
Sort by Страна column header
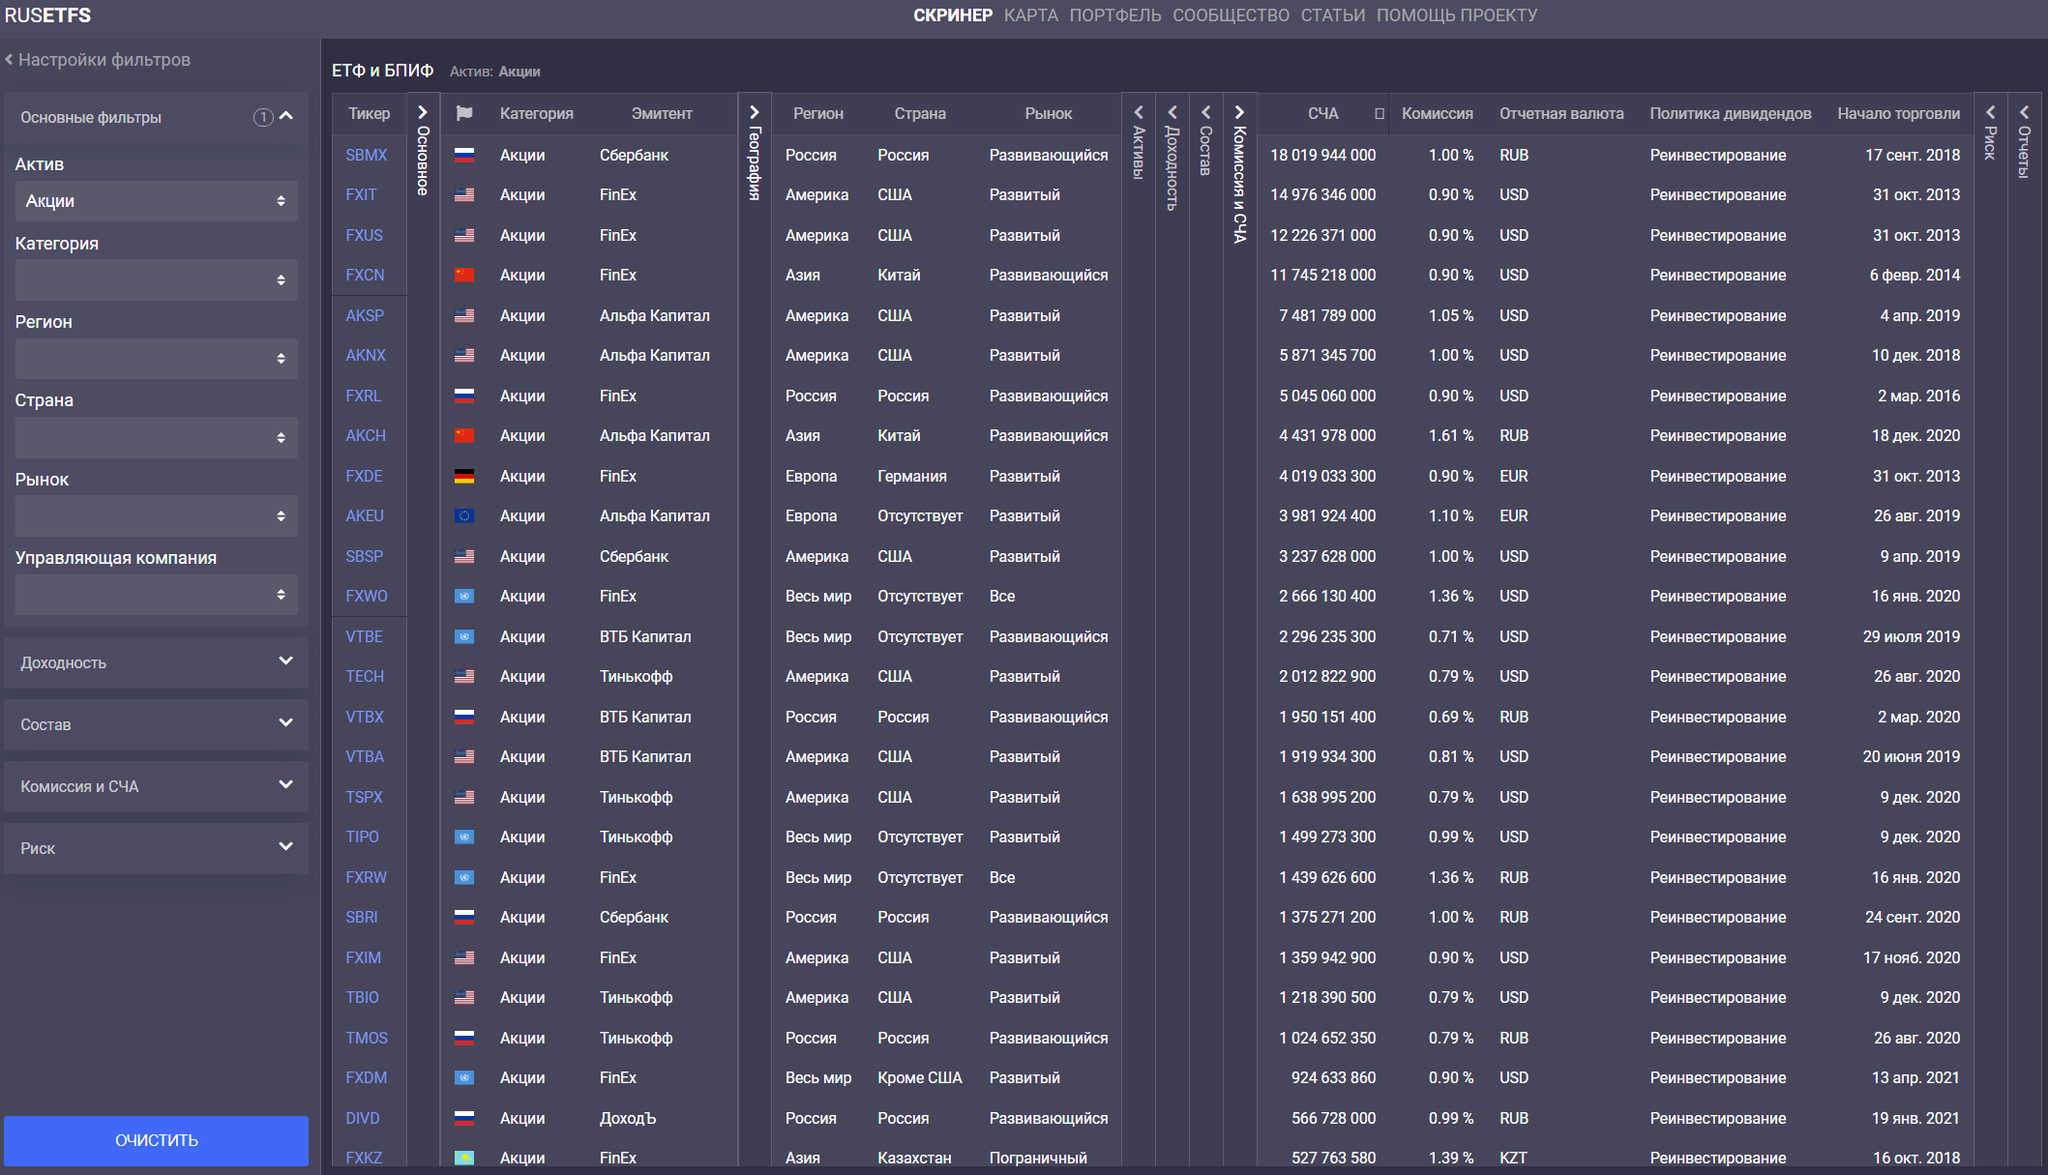point(920,114)
